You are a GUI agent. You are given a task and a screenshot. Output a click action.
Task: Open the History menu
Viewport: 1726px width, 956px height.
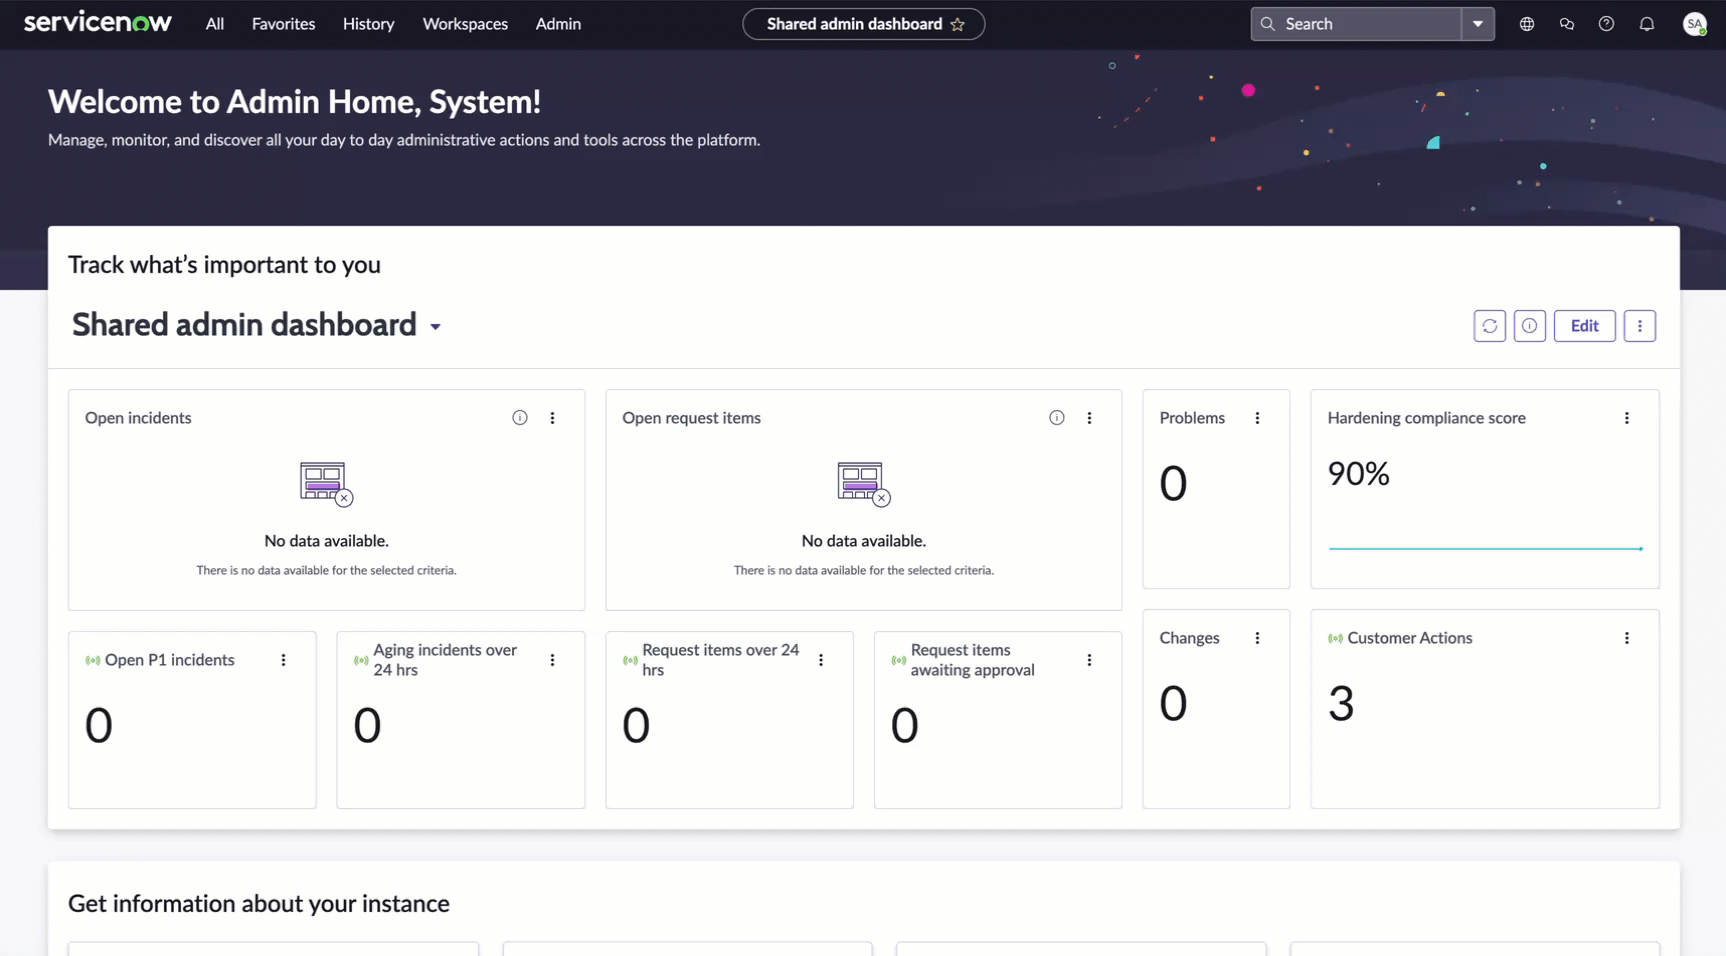point(368,24)
